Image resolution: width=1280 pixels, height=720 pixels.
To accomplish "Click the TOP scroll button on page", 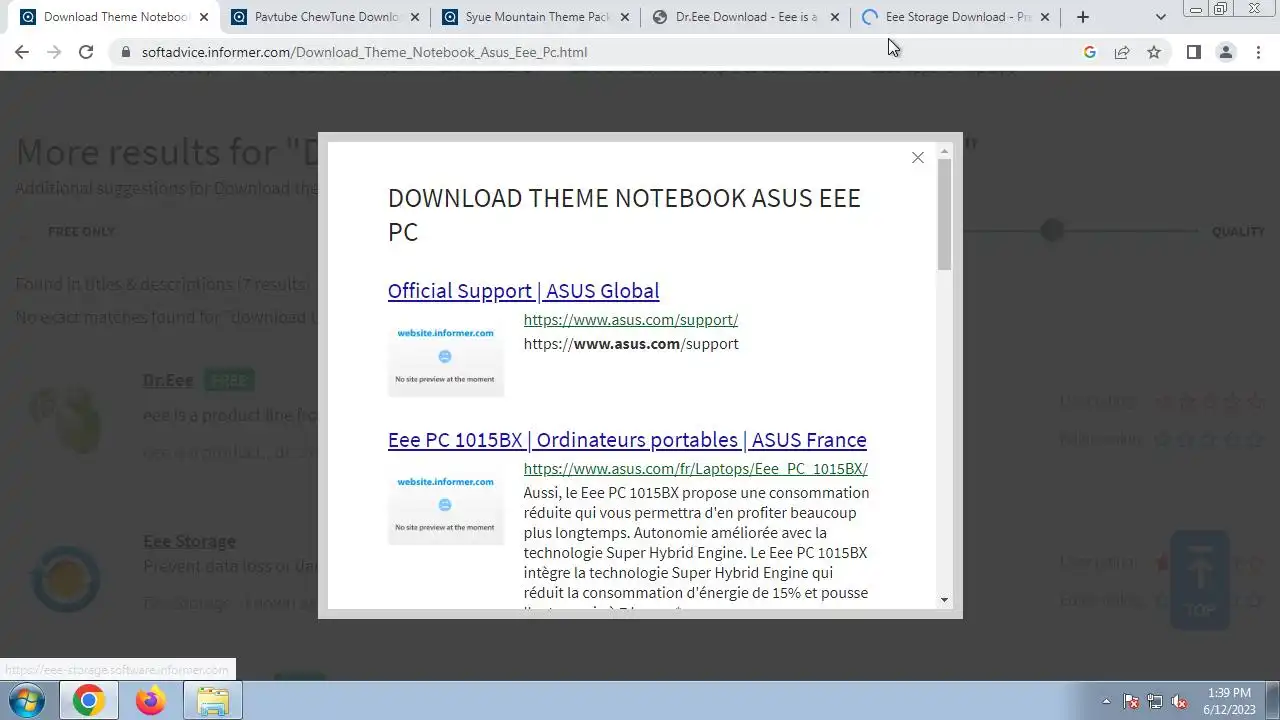I will tap(1199, 580).
